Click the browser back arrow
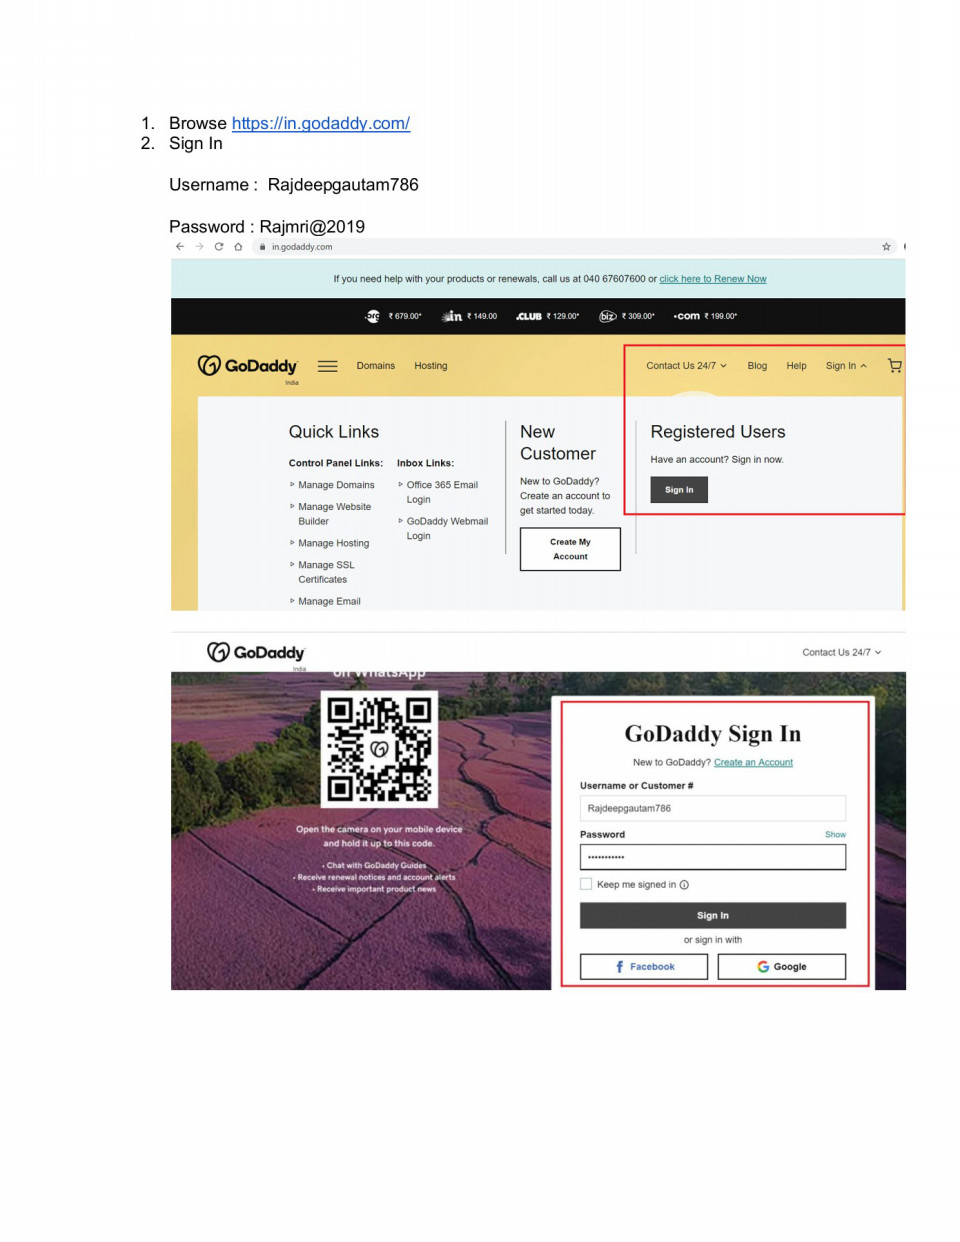This screenshot has width=960, height=1242. [180, 246]
